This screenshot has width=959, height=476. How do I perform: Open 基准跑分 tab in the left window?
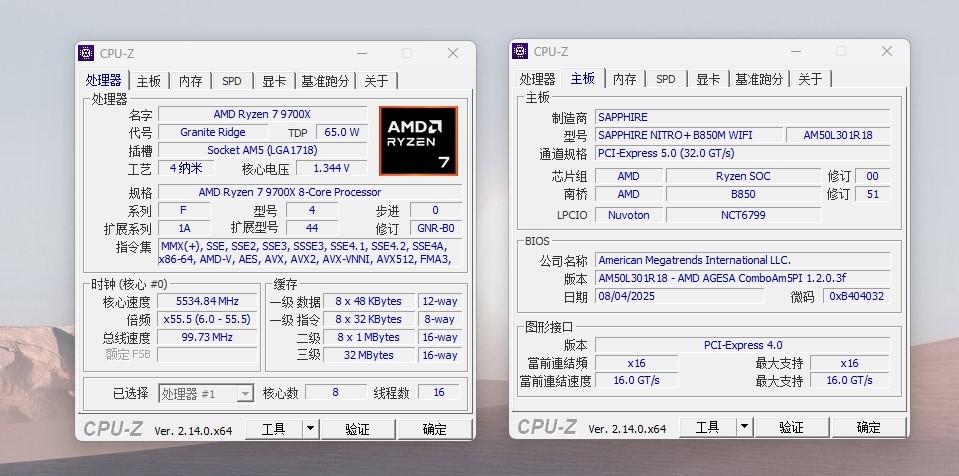tap(325, 81)
